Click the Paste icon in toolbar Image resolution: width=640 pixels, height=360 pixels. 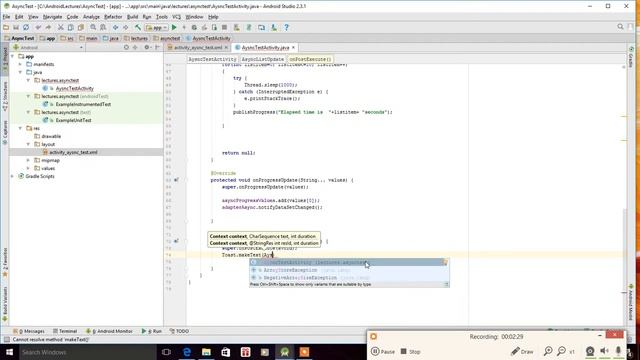click(x=81, y=27)
